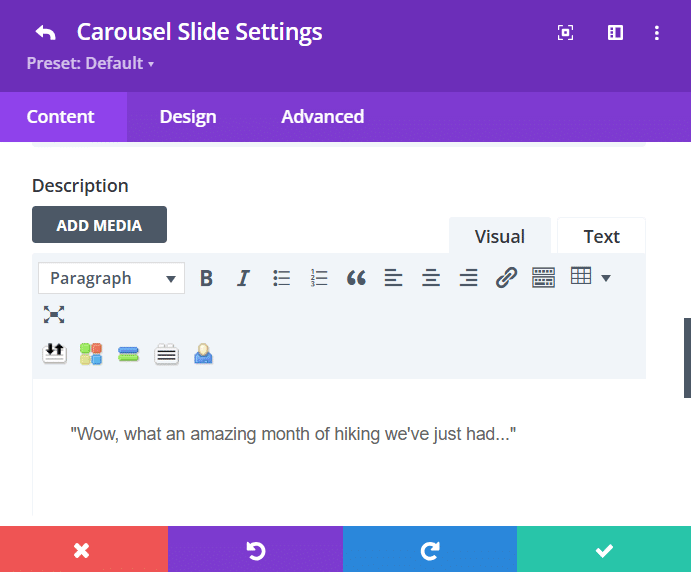Apply blockquote formatting
Viewport: 691px width, 572px height.
[x=356, y=278]
